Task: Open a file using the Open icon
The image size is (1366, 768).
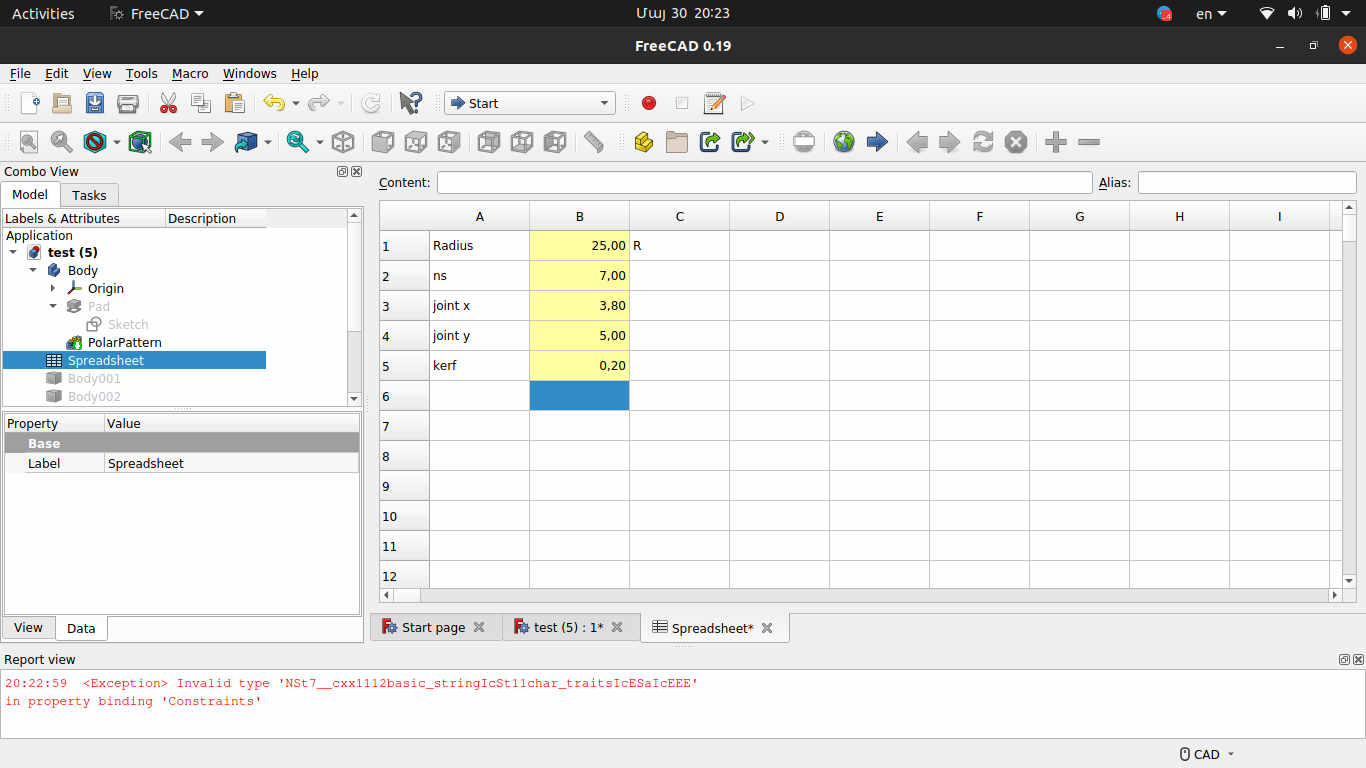Action: tap(62, 103)
